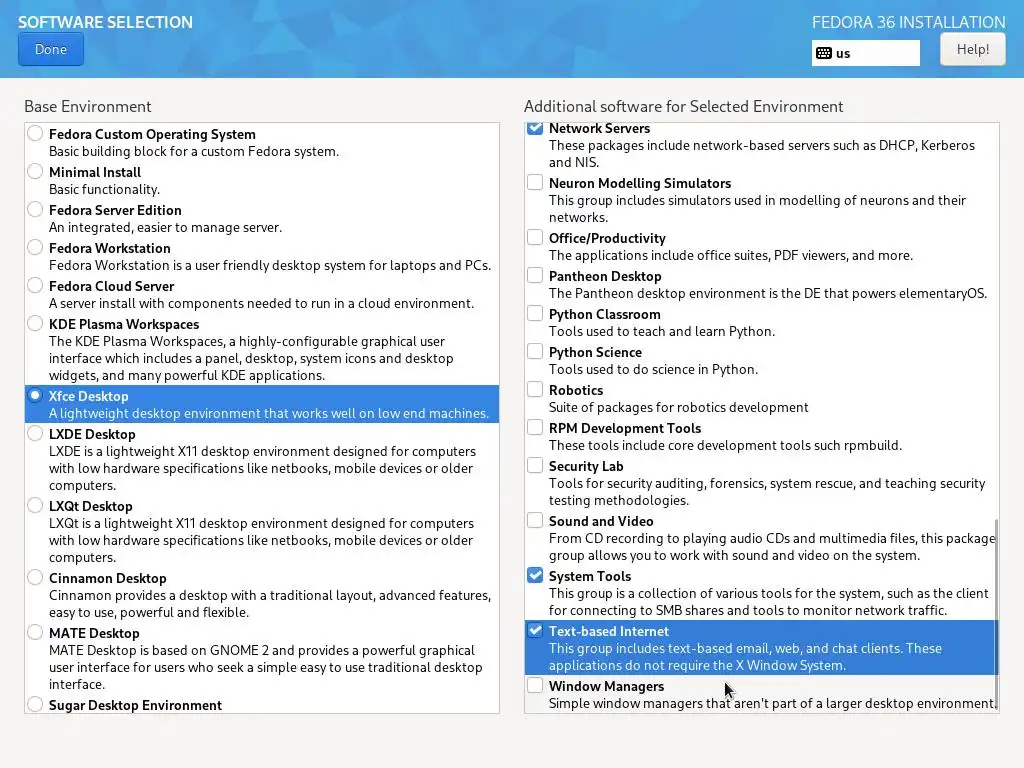The width and height of the screenshot is (1024, 768).
Task: Select the Minimal Install radio button
Action: coord(35,171)
